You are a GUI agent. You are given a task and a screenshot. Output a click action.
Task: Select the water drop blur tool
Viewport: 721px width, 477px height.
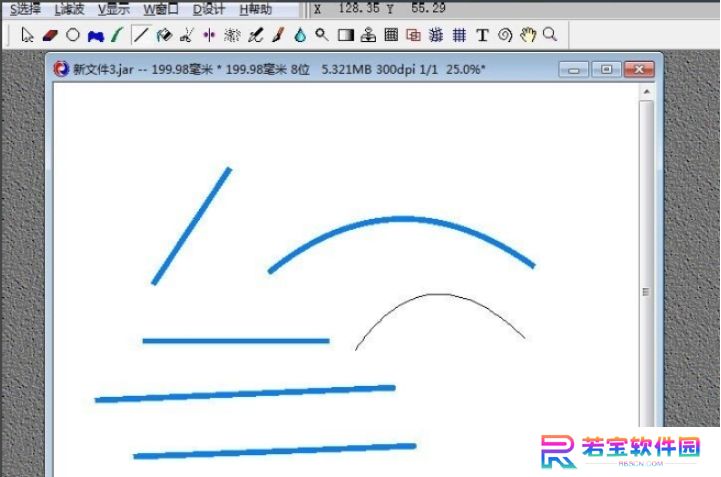click(x=300, y=35)
